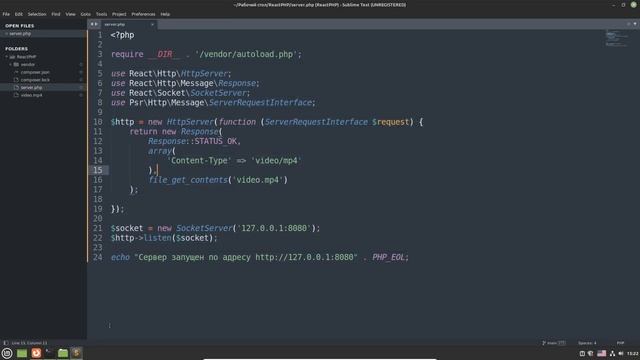Click the shield security tray icon
The height and width of the screenshot is (360, 640).
pos(591,353)
